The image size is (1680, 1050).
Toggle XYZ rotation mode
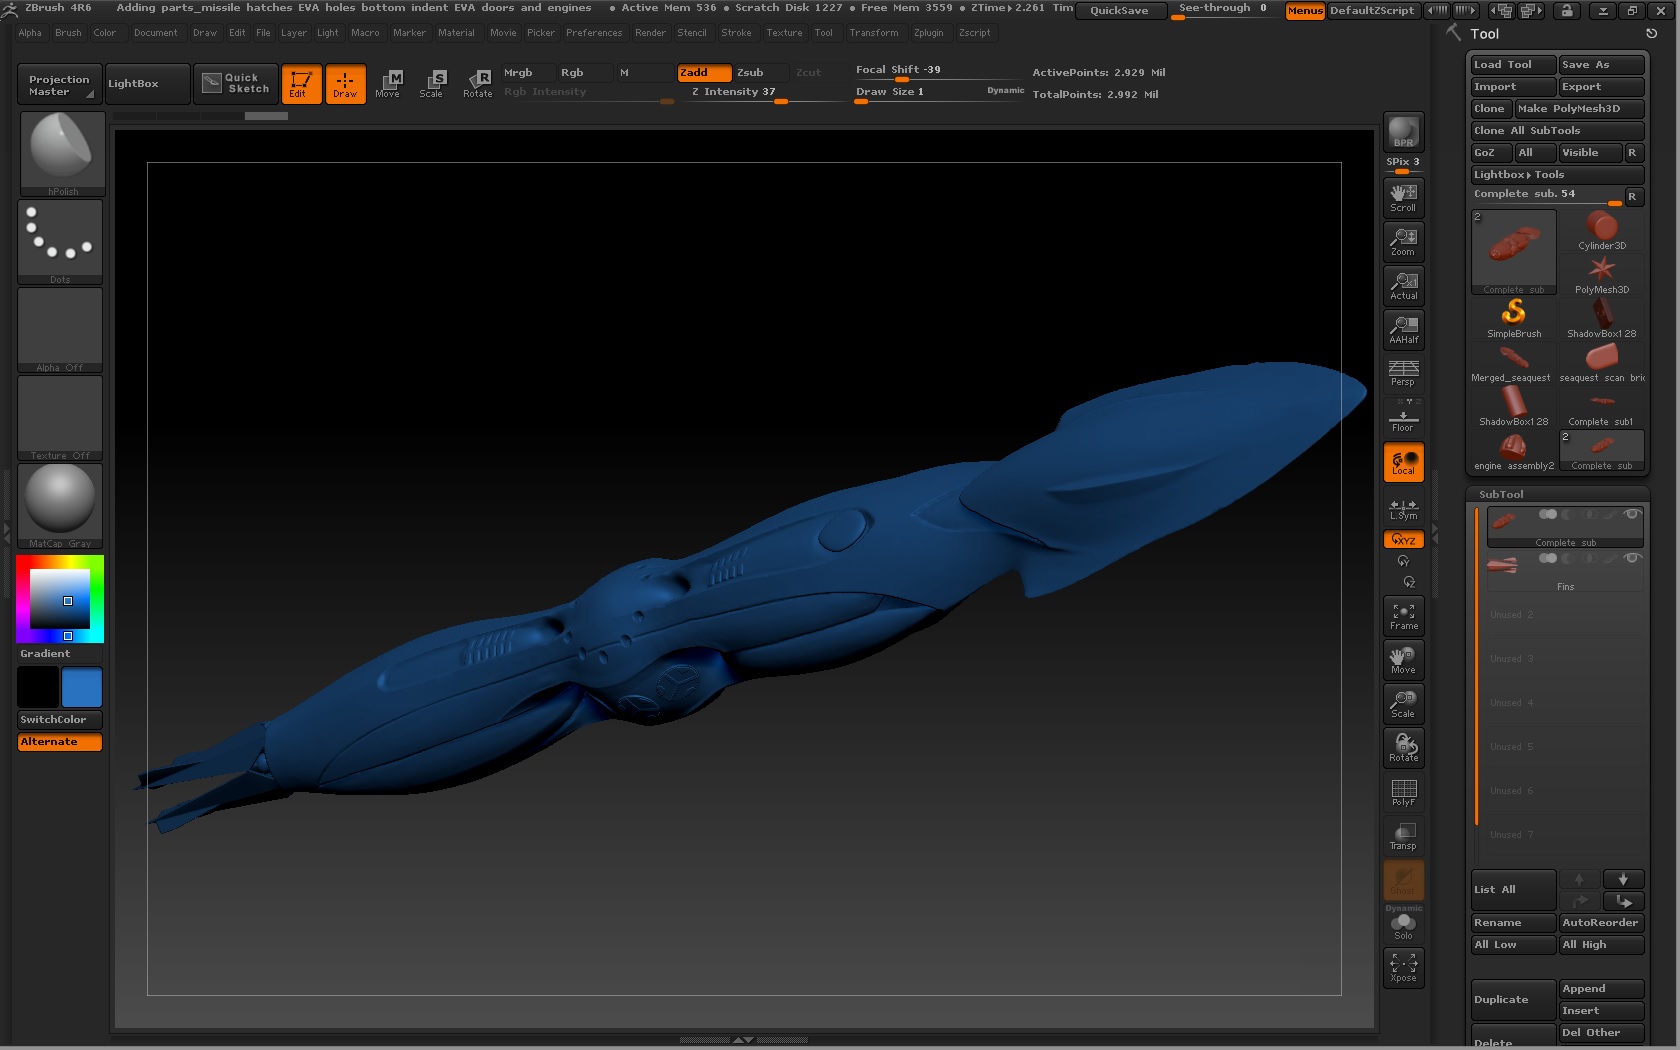coord(1403,539)
